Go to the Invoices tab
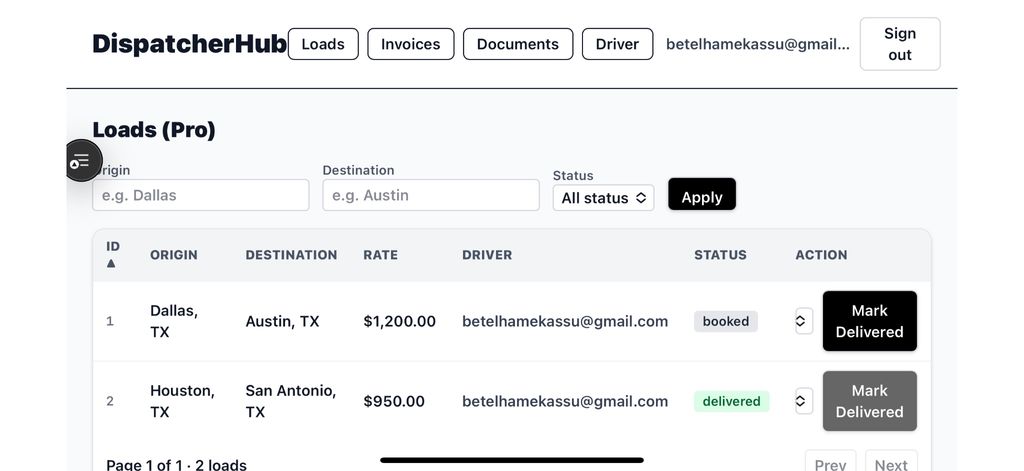The image size is (1024, 471). tap(410, 44)
